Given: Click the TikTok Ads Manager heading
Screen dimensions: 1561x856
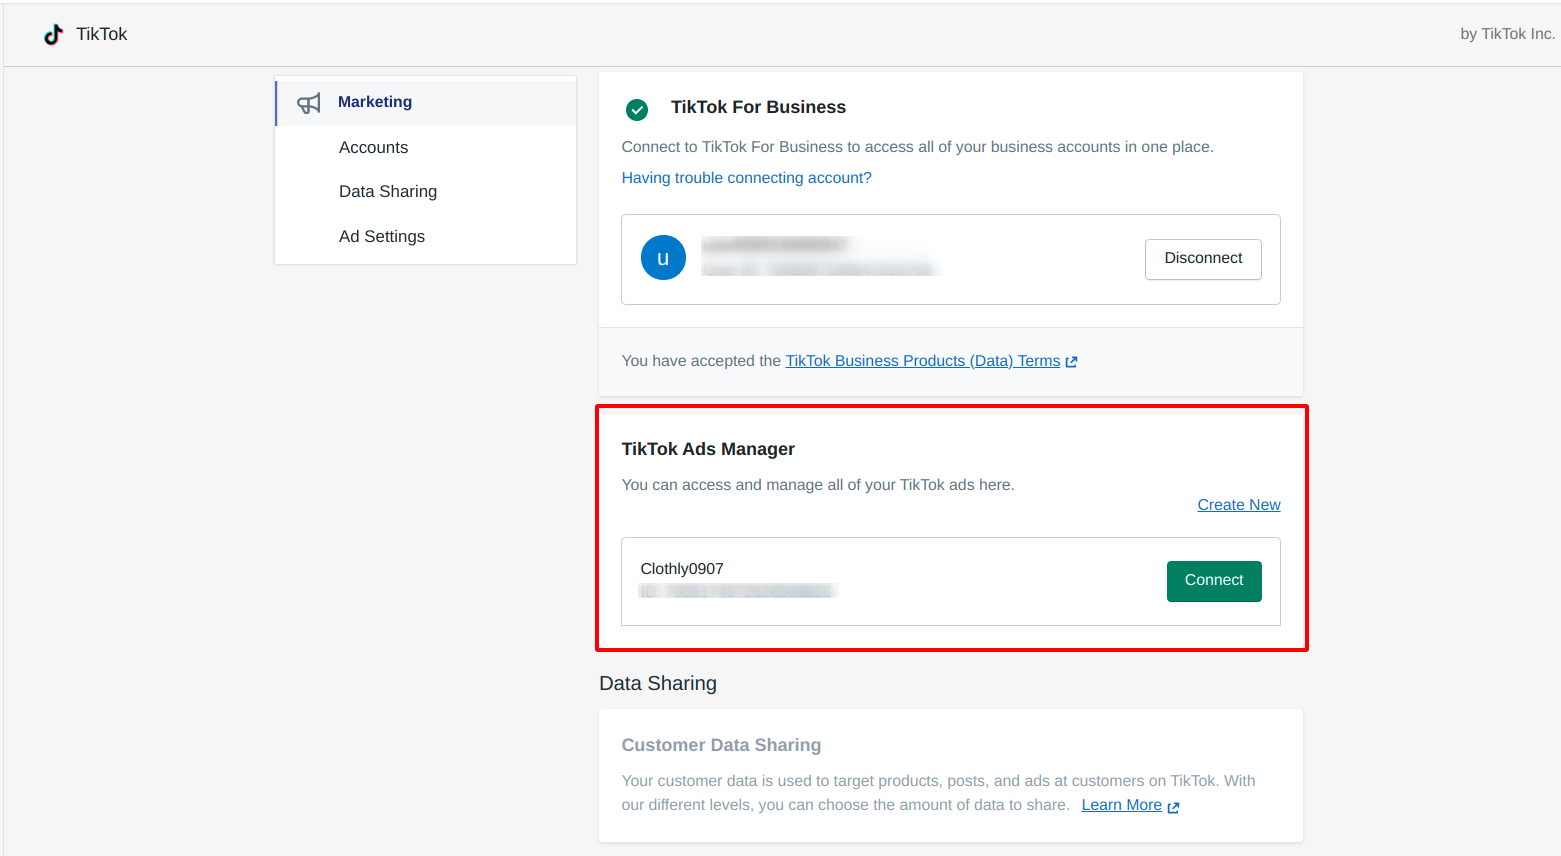Looking at the screenshot, I should 708,449.
